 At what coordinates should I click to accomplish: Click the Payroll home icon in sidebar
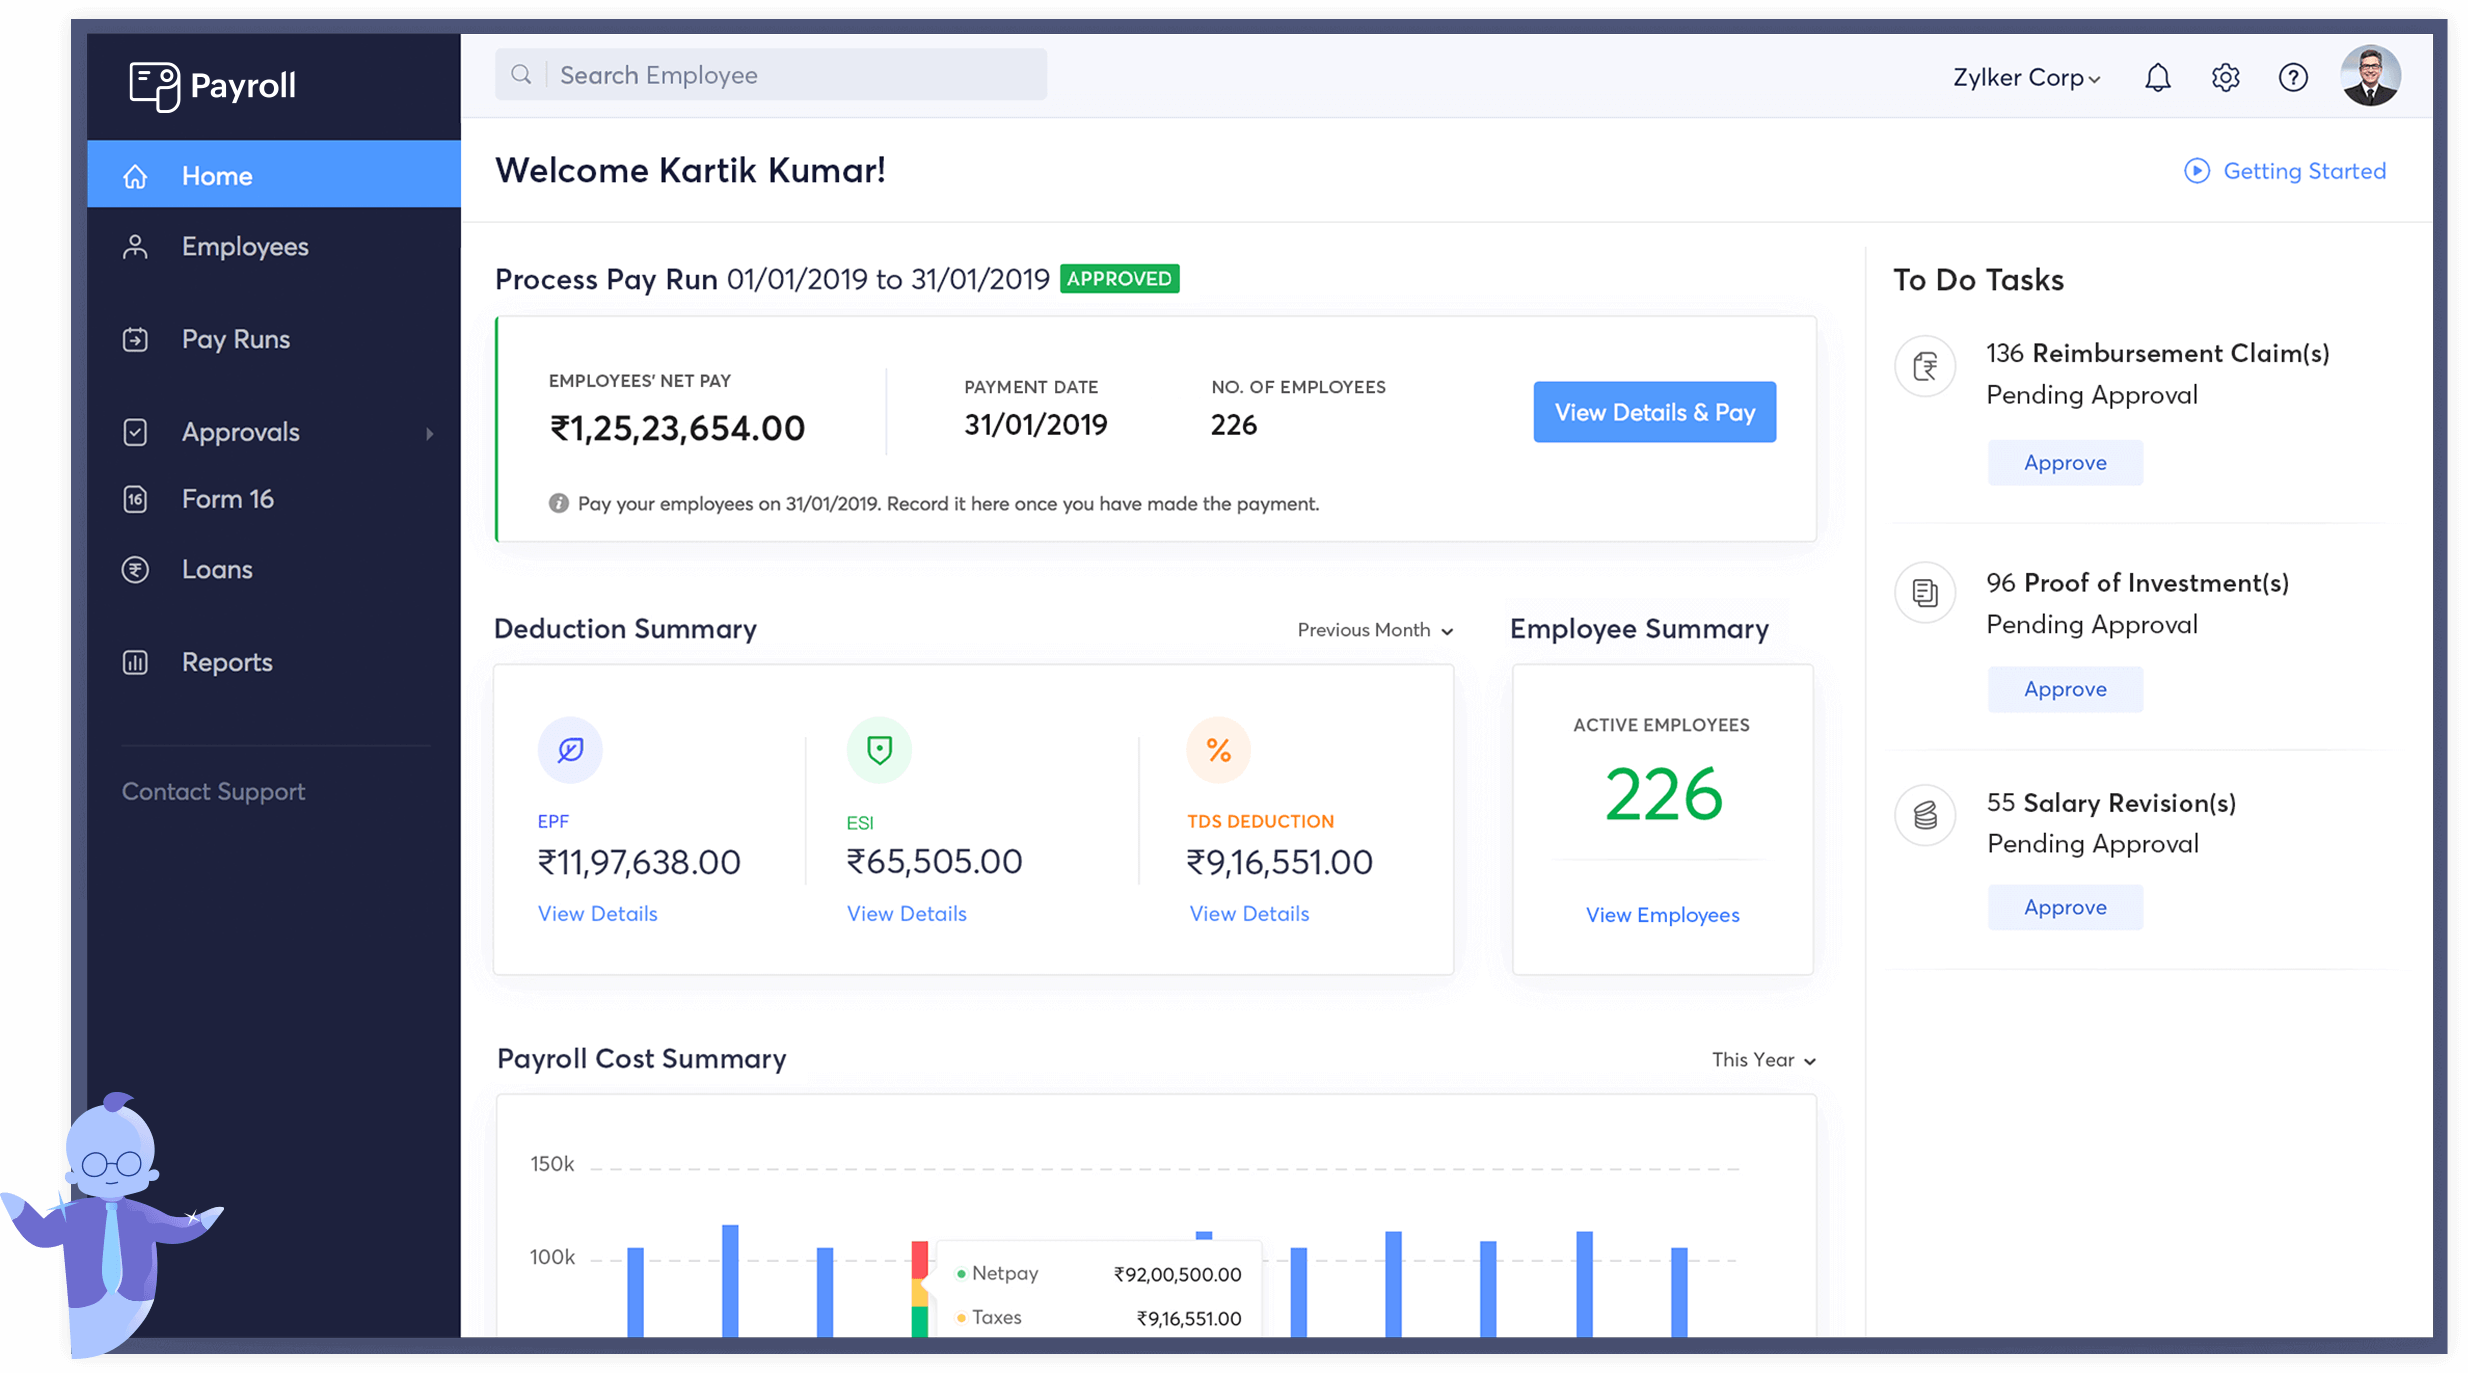click(x=135, y=174)
